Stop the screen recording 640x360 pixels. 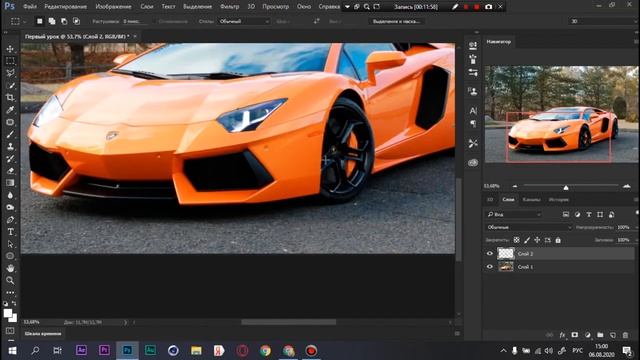[x=476, y=7]
